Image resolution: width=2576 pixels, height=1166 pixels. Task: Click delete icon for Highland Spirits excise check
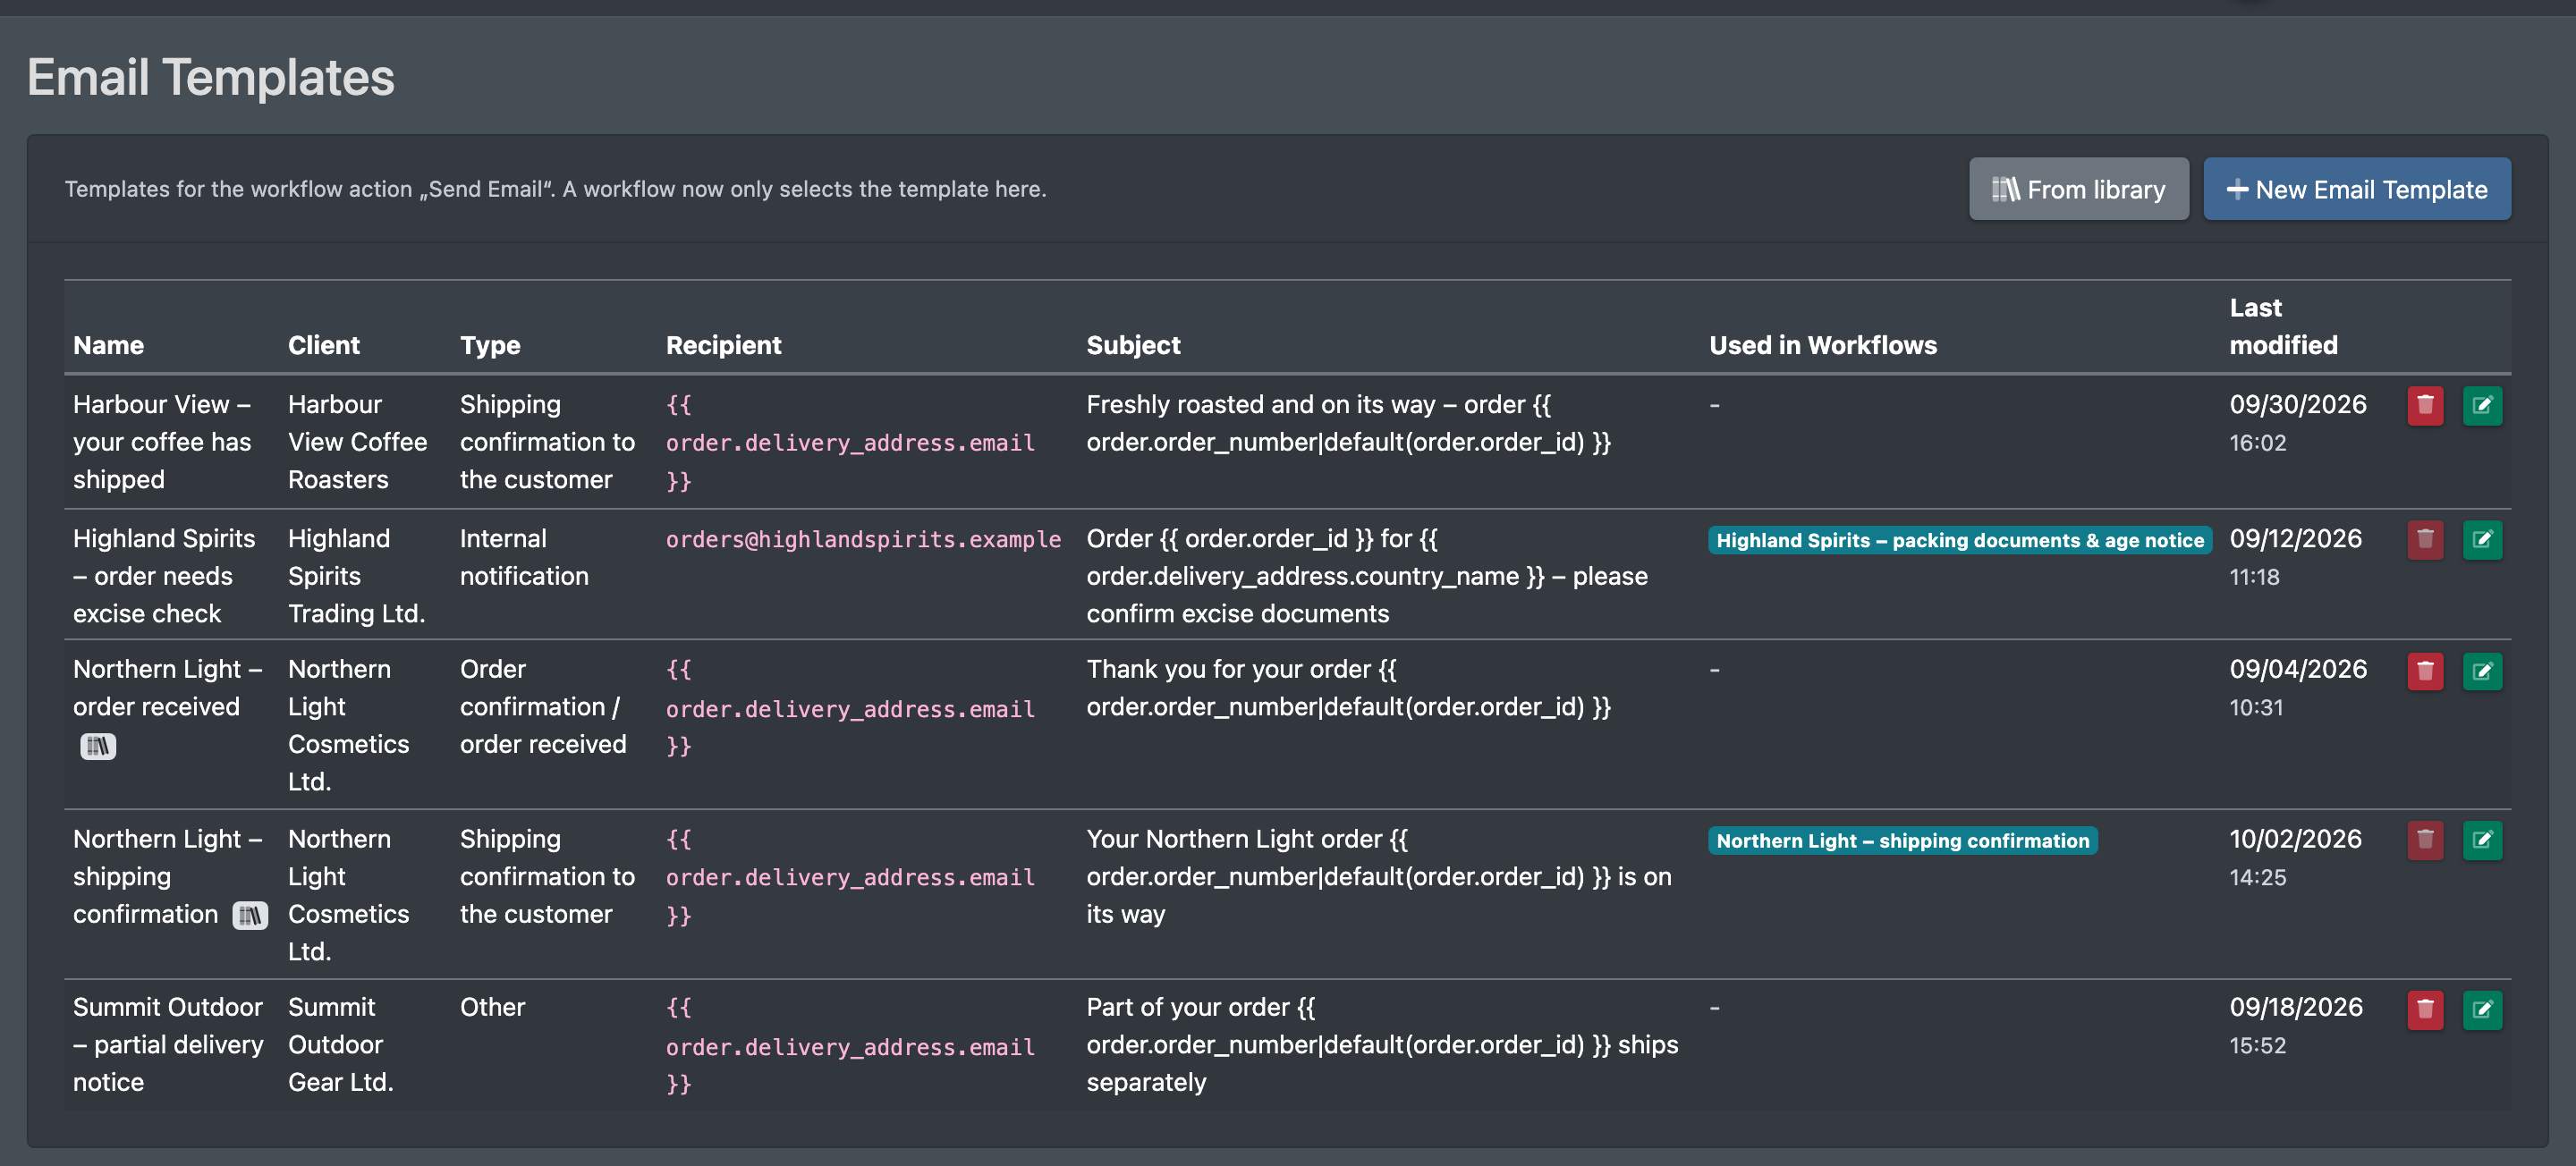click(2425, 540)
